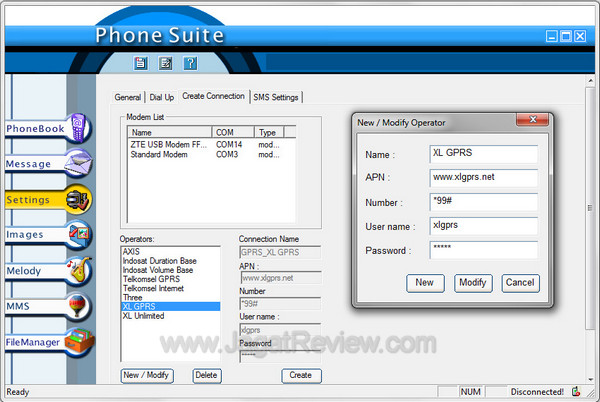Cancel the New / Modify Operator dialog
This screenshot has height=402, width=600.
[x=520, y=283]
